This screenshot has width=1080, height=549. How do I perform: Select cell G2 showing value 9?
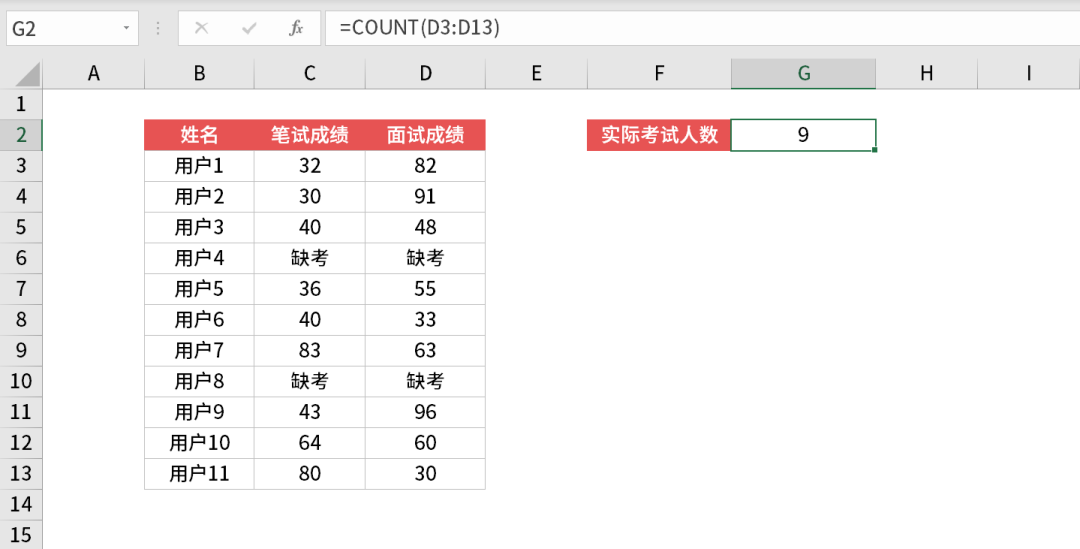click(x=803, y=135)
